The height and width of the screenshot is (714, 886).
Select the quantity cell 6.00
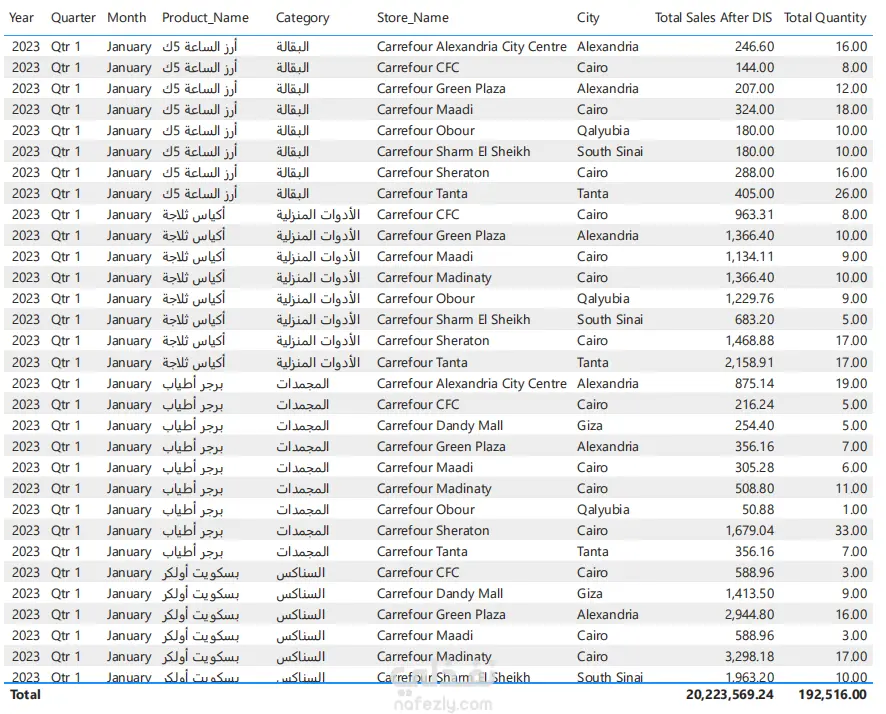pyautogui.click(x=854, y=467)
